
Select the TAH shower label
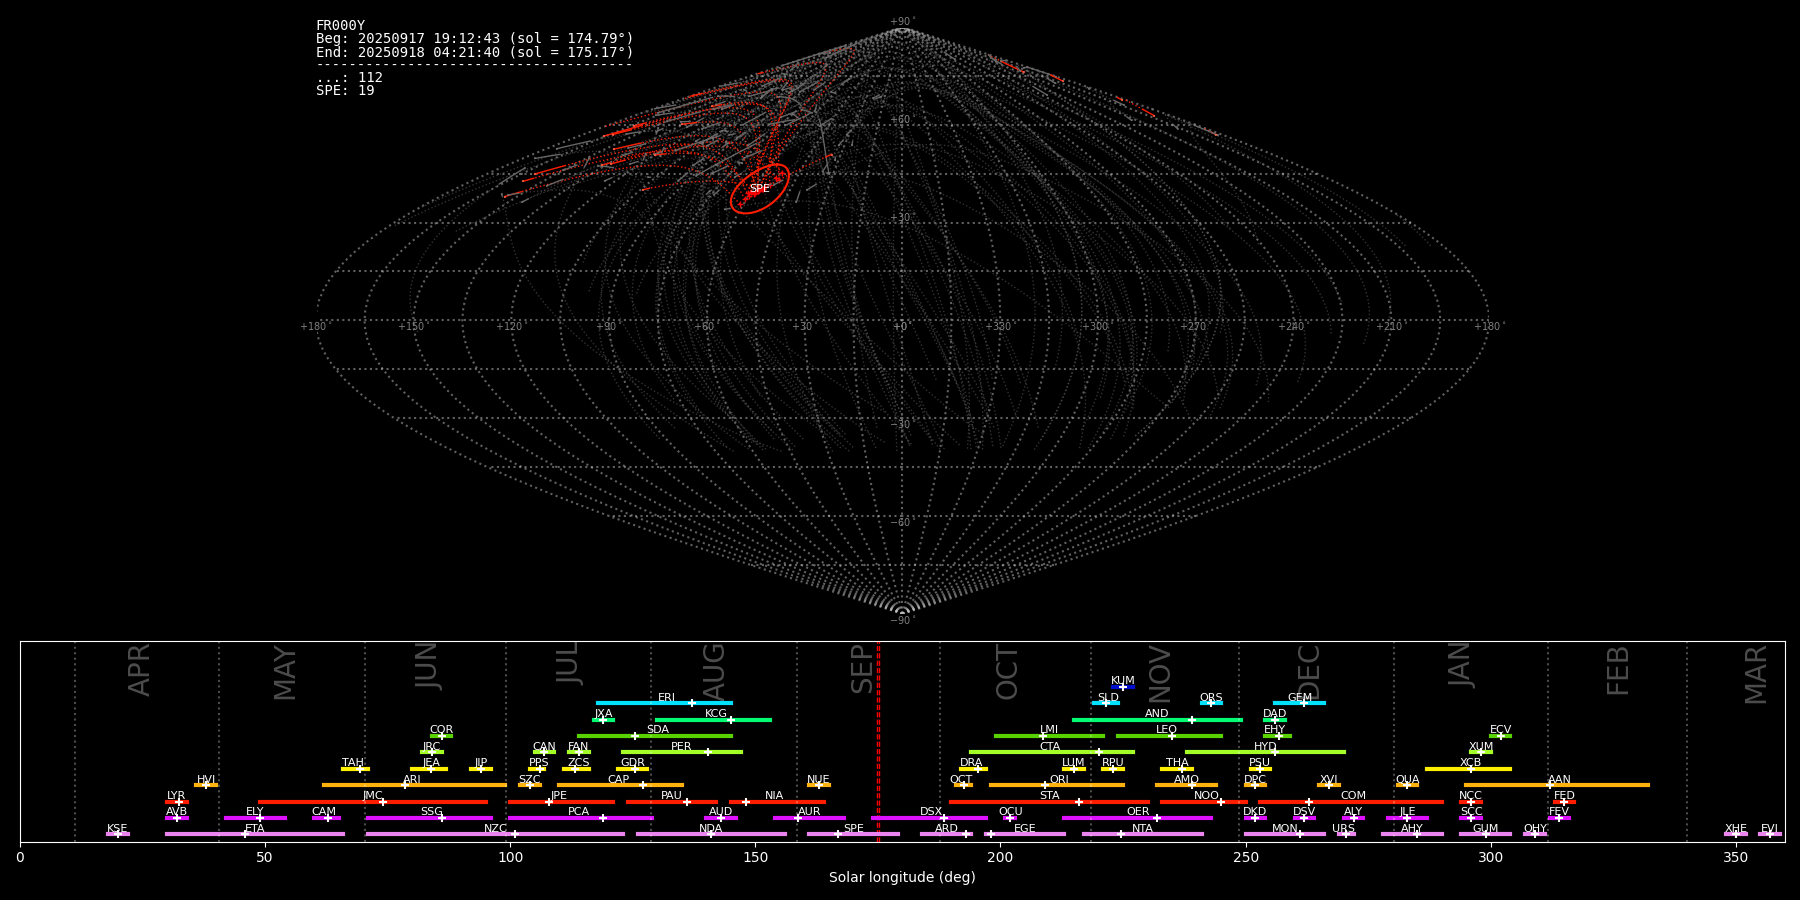click(x=353, y=763)
